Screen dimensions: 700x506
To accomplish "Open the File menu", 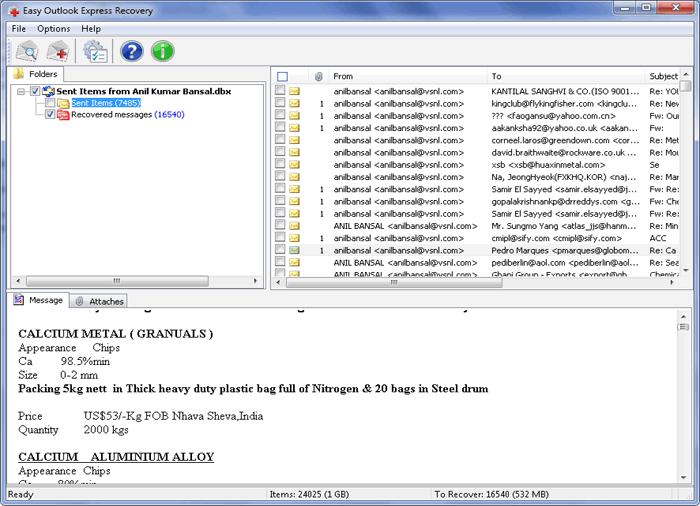I will click(x=18, y=29).
